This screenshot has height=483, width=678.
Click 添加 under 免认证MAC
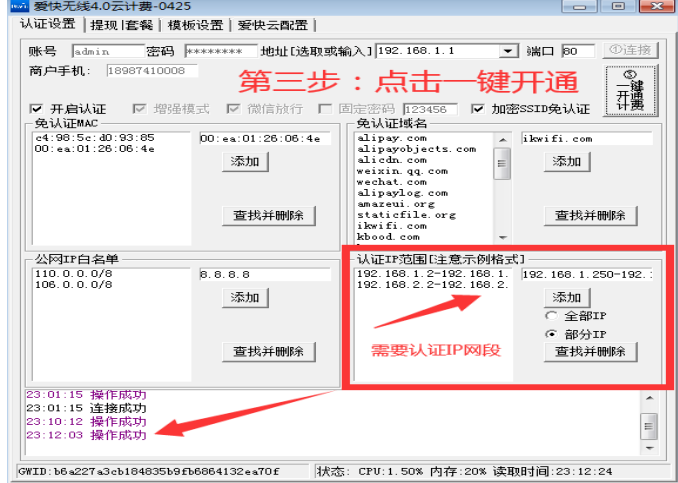[x=244, y=161]
